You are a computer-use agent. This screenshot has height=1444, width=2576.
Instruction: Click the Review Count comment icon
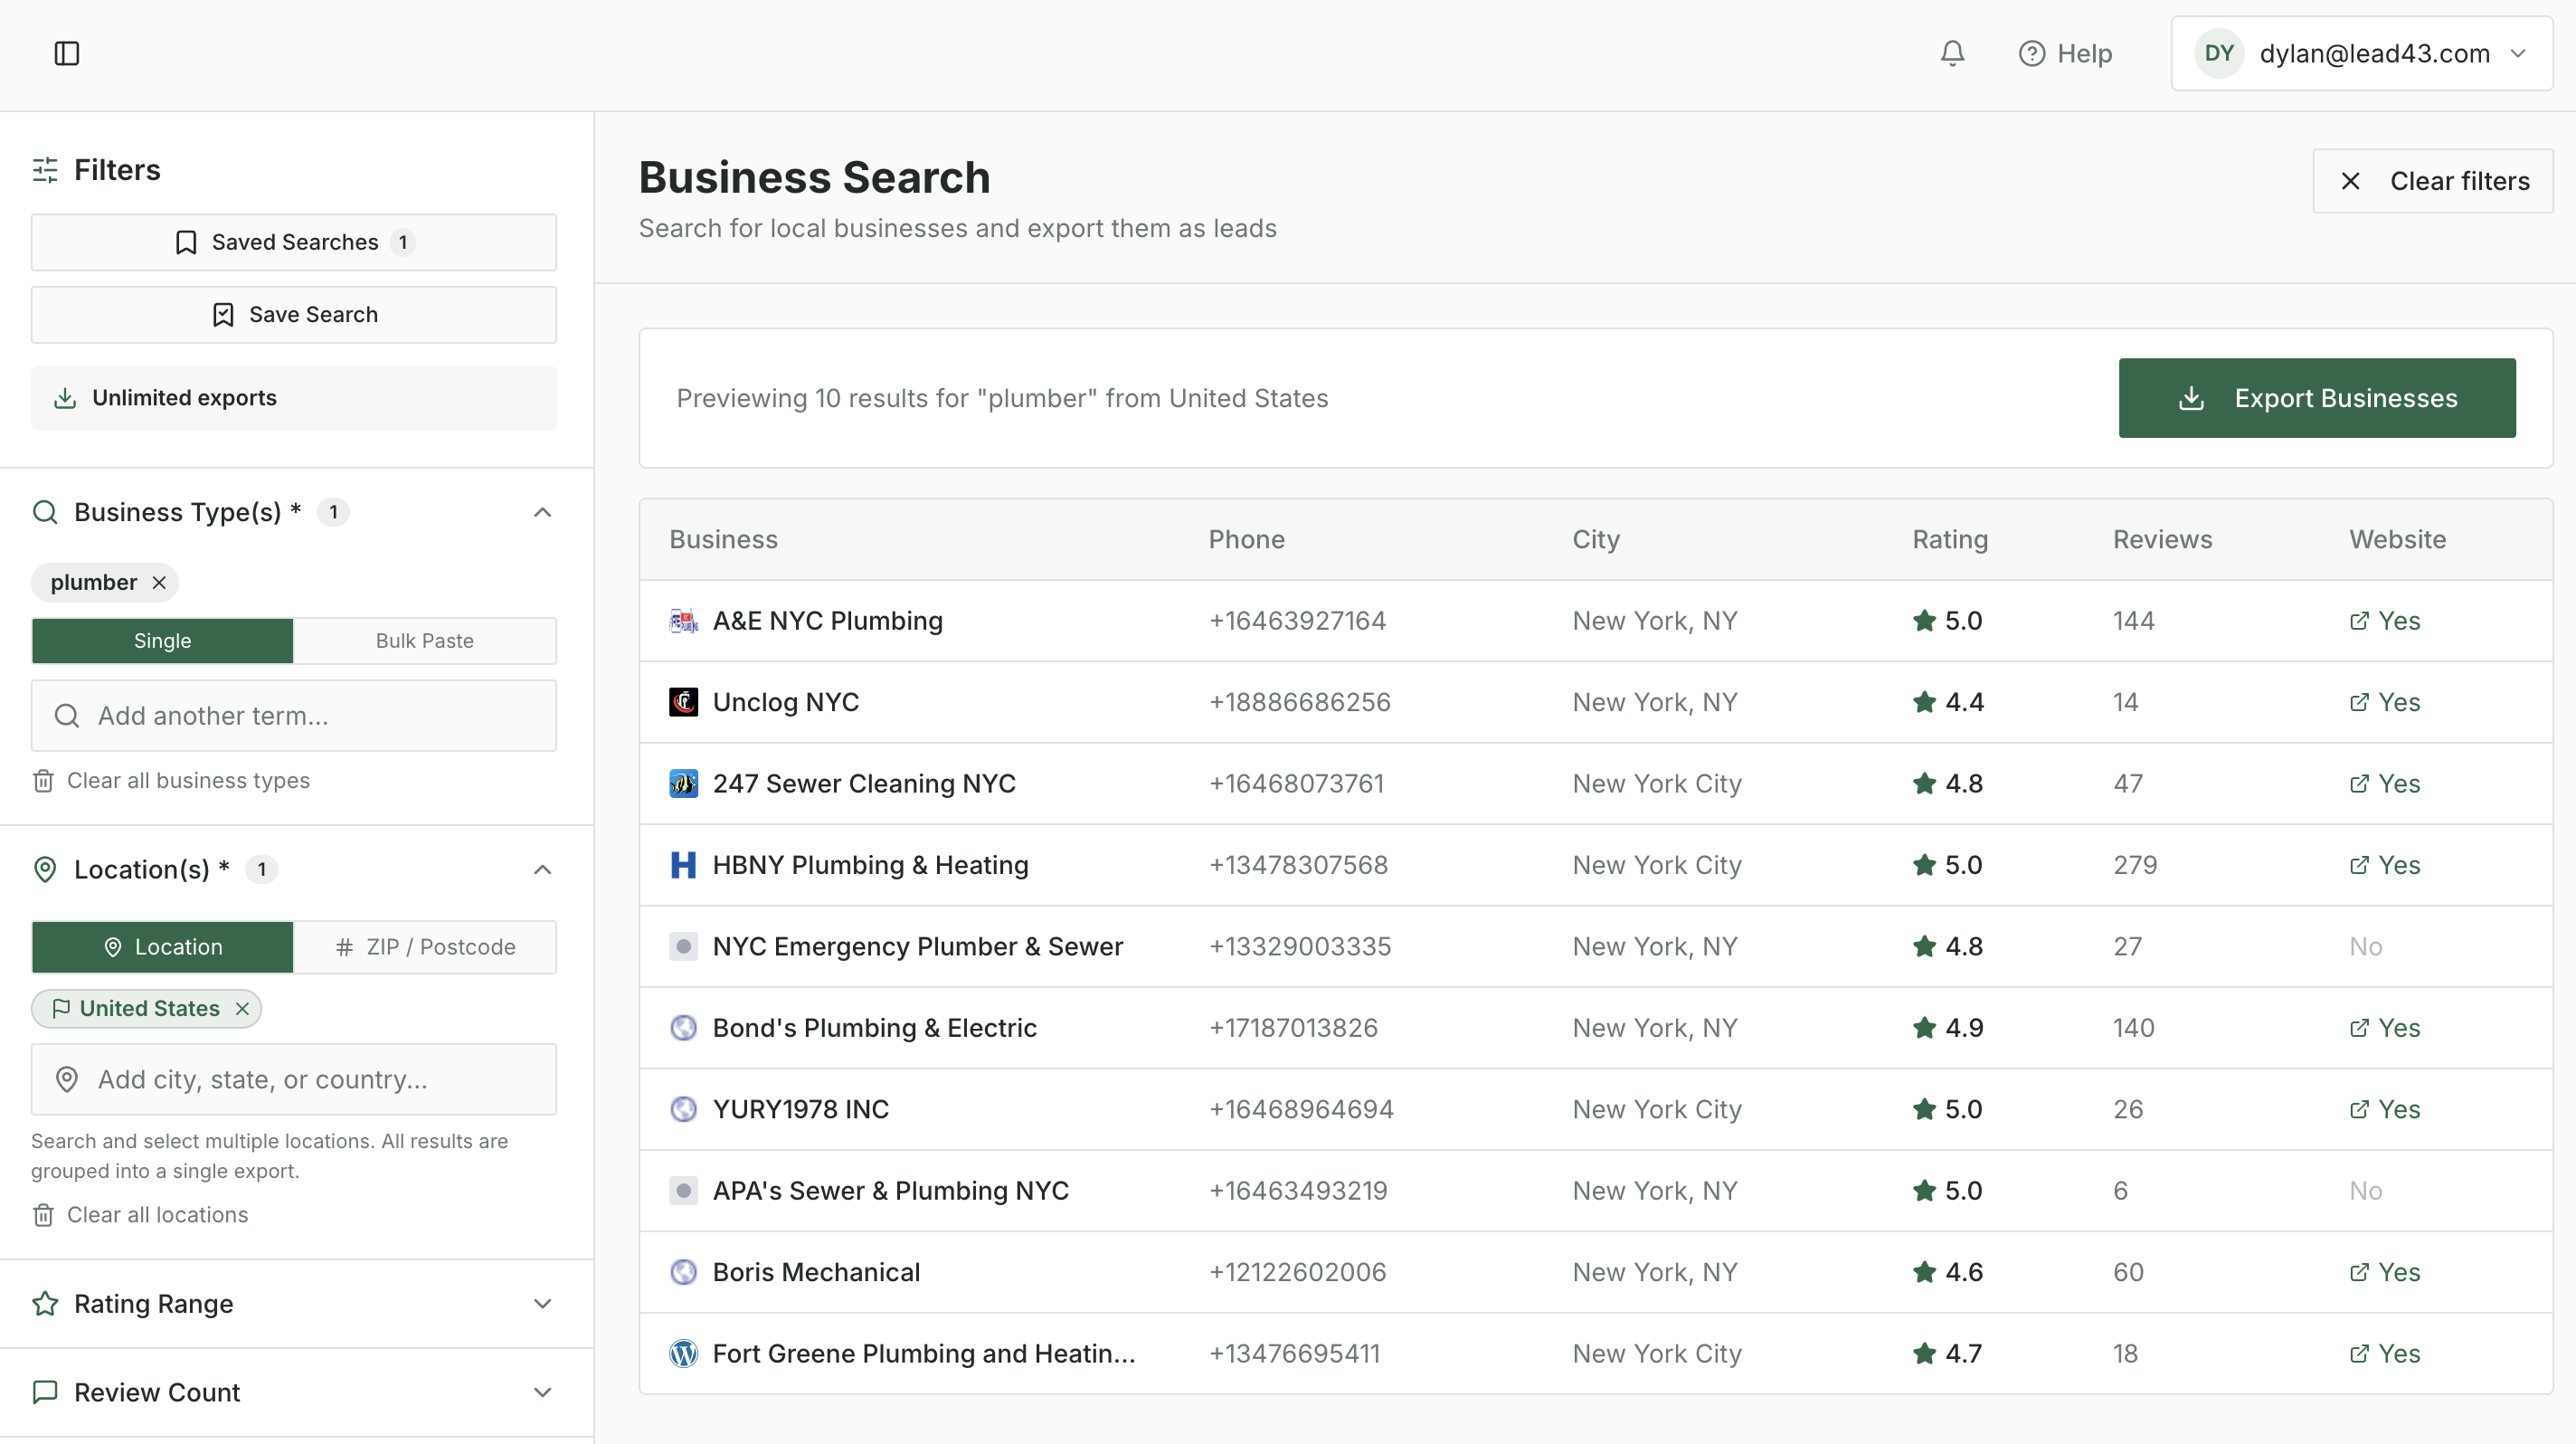pyautogui.click(x=45, y=1393)
